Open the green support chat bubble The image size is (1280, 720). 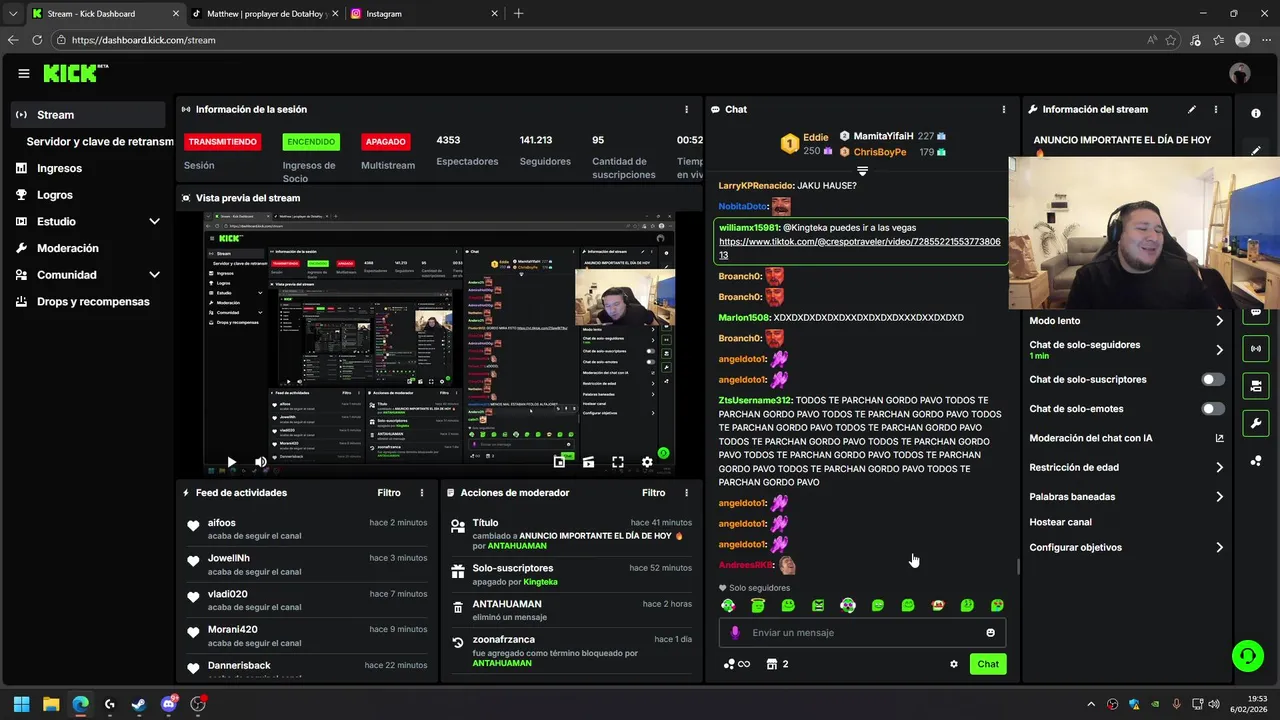pos(1247,656)
